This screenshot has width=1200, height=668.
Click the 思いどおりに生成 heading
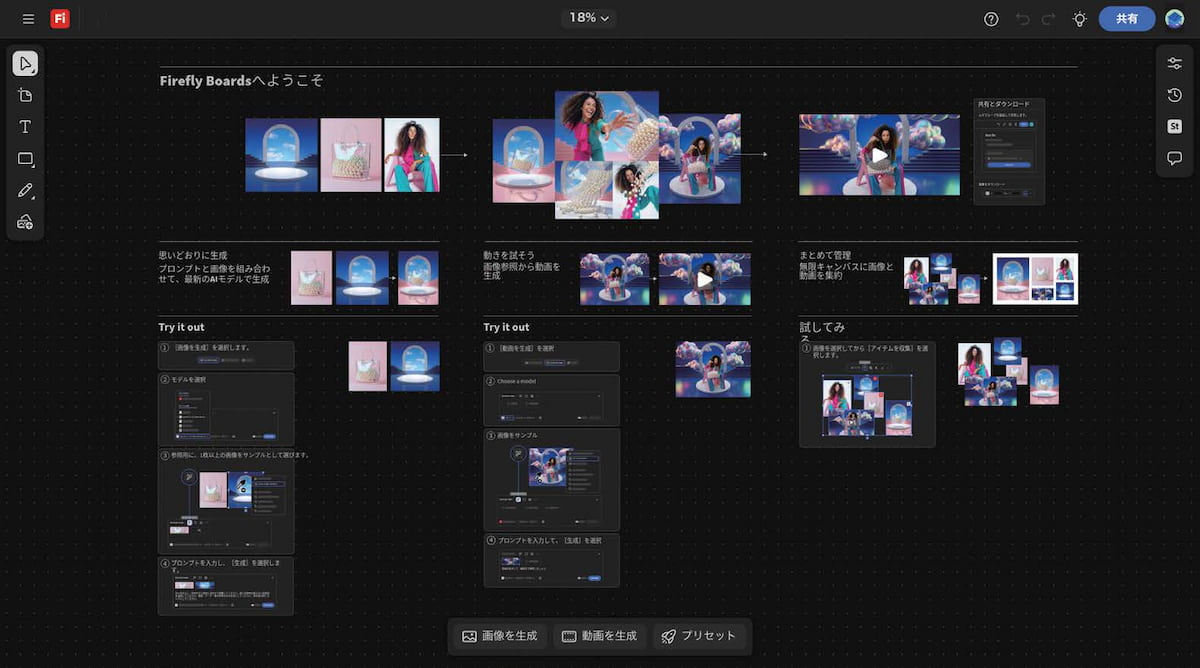[193, 256]
